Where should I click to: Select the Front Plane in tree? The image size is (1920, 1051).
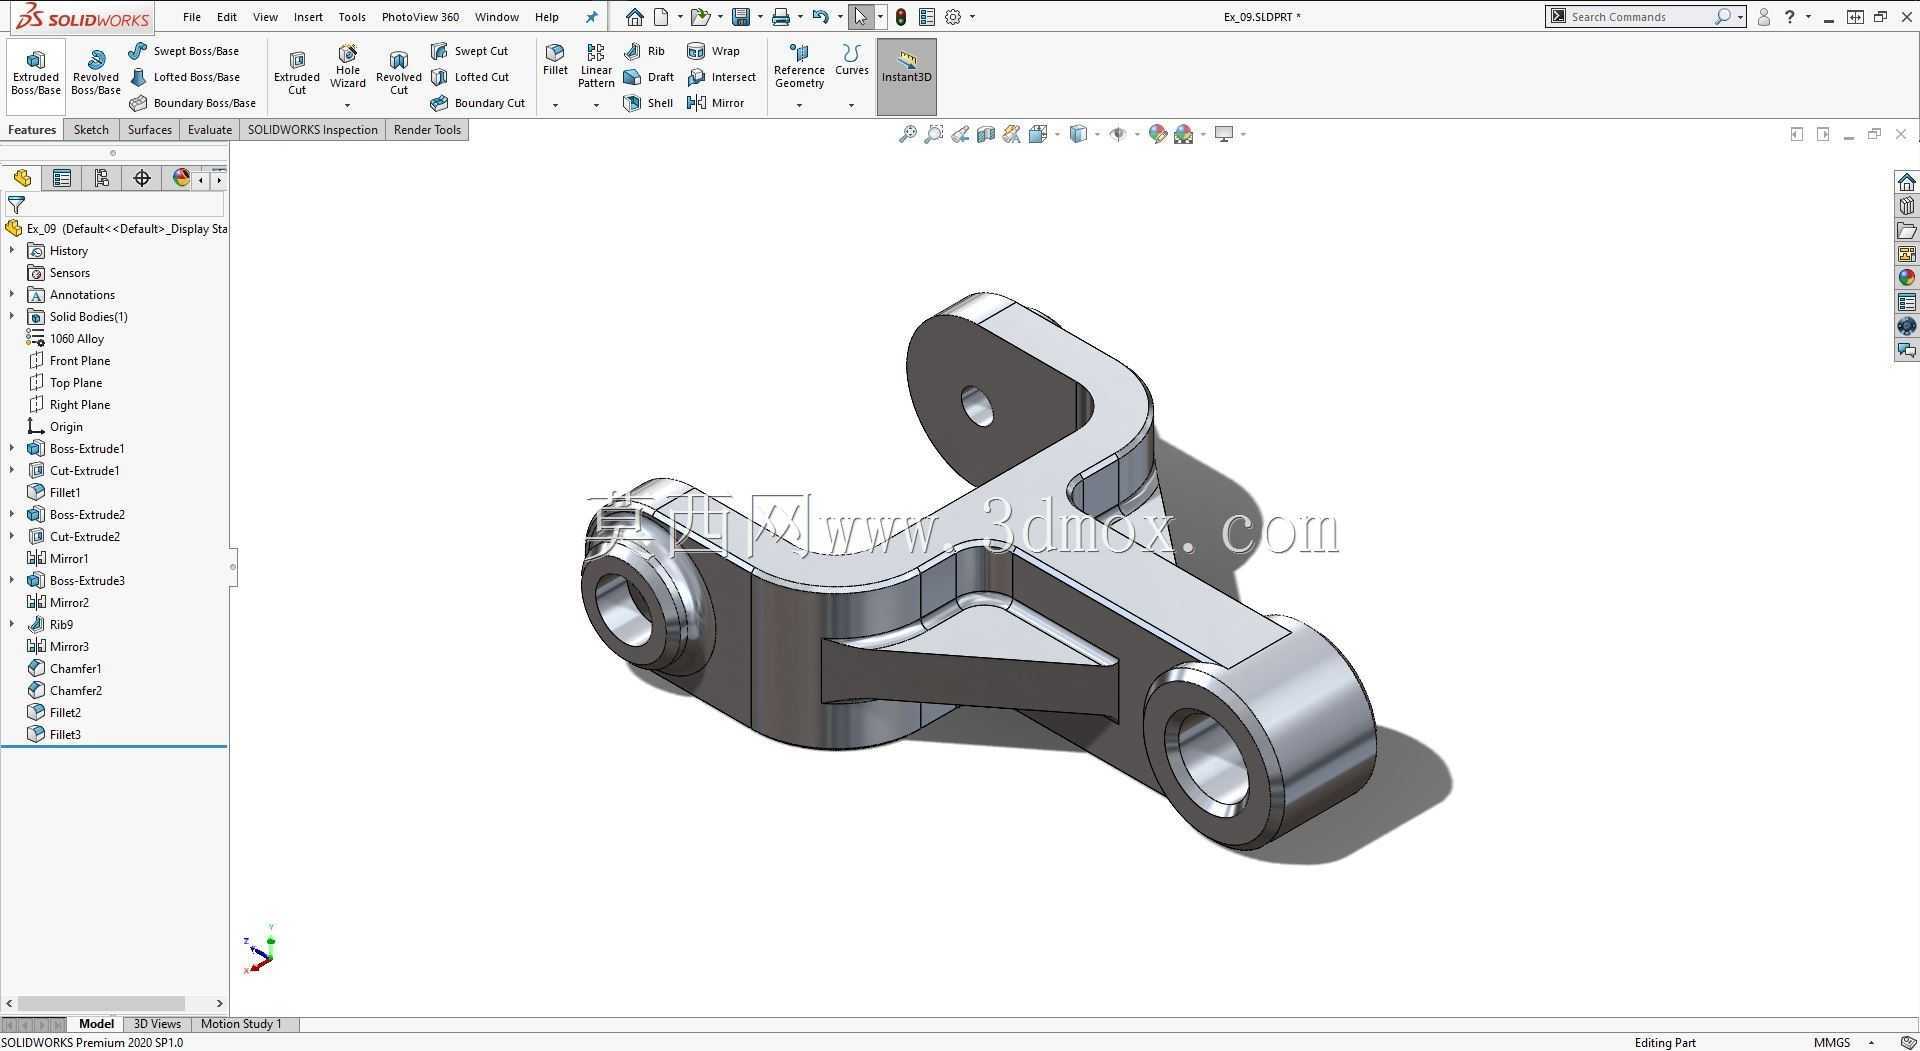point(69,361)
